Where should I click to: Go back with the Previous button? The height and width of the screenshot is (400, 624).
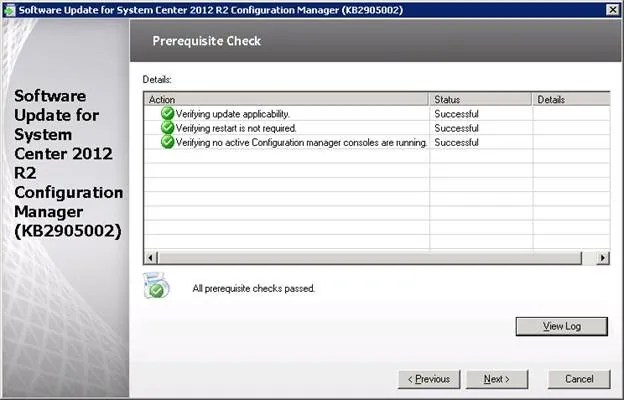tap(429, 379)
